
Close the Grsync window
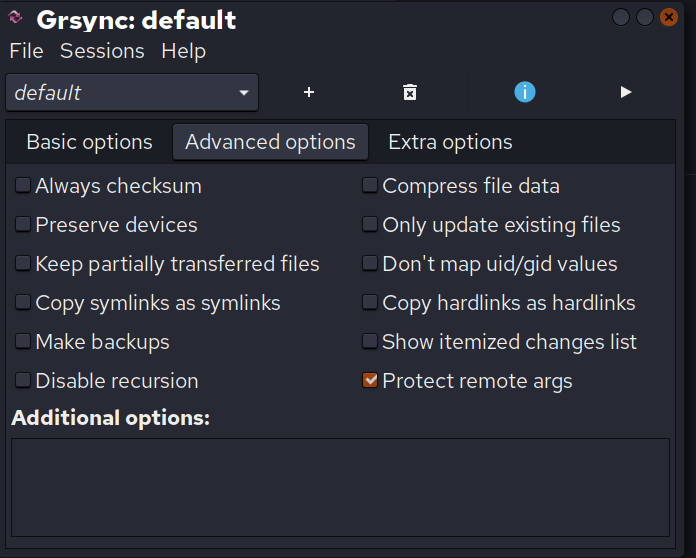click(669, 18)
